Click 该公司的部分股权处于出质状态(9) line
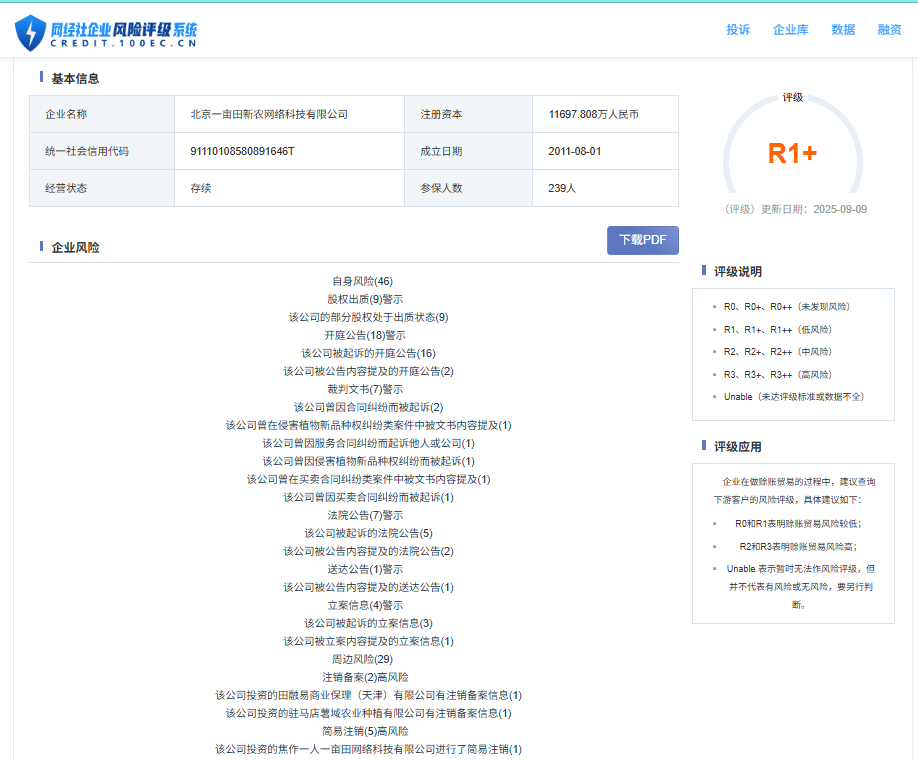The width and height of the screenshot is (918, 760). (368, 317)
